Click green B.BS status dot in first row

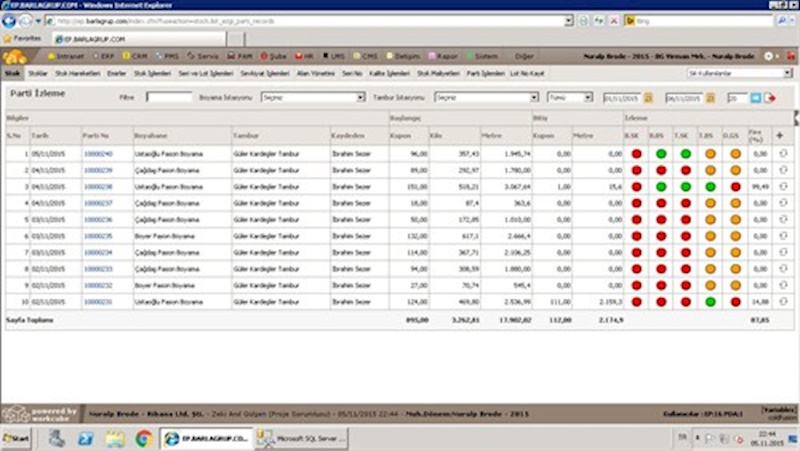coord(660,154)
